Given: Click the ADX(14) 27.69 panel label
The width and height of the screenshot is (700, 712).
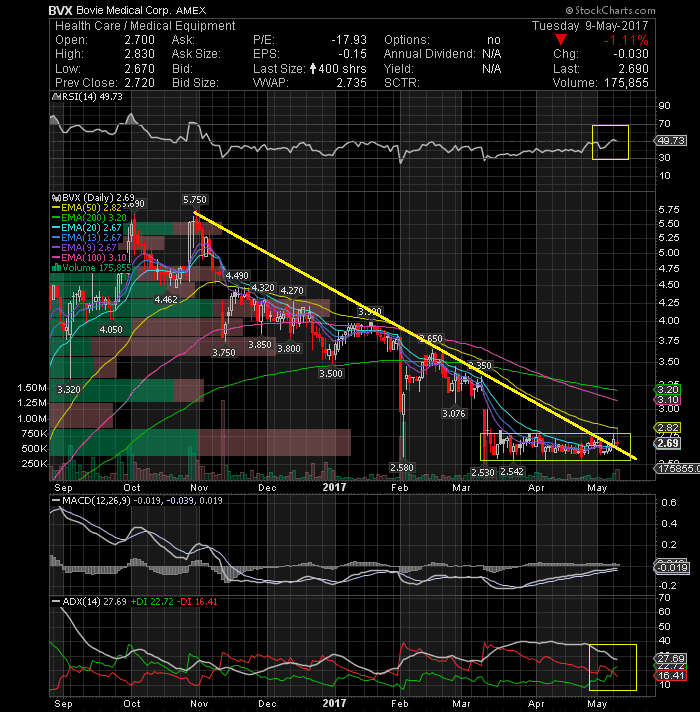Looking at the screenshot, I should [x=94, y=602].
